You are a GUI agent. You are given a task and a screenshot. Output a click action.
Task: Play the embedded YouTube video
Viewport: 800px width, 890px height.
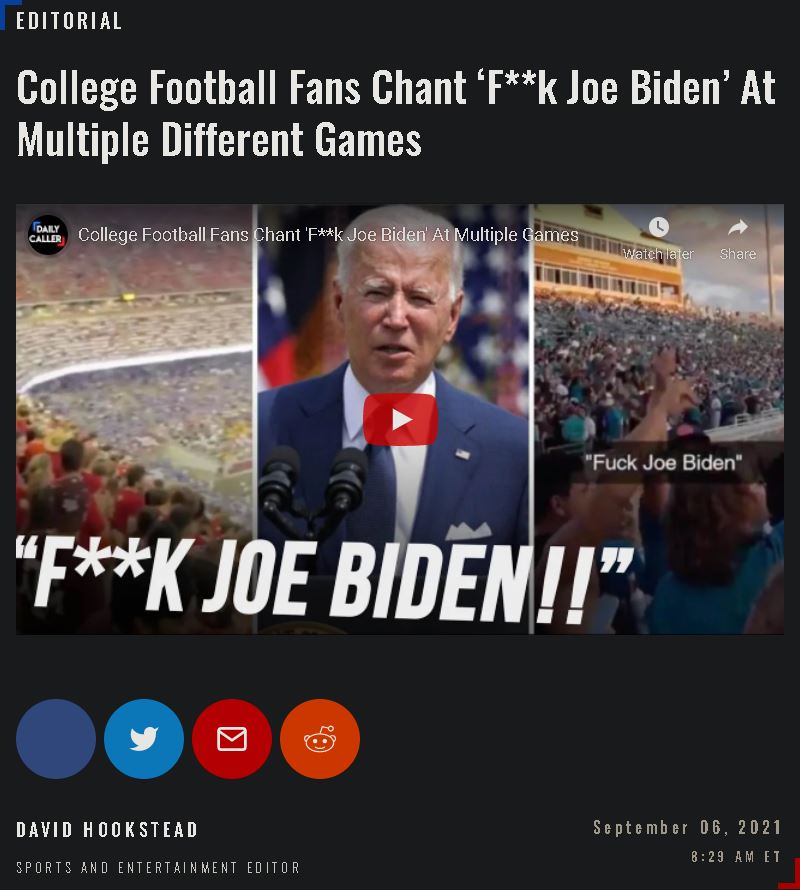400,419
